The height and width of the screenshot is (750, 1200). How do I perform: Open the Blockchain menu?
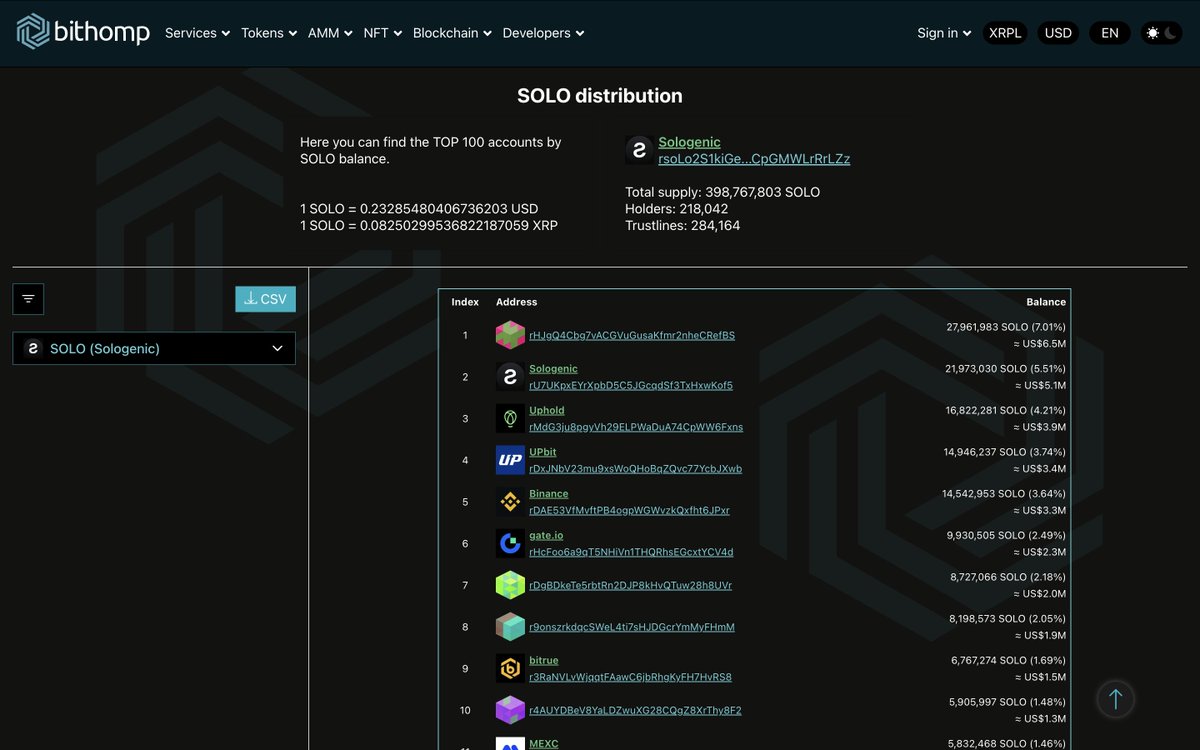(x=452, y=33)
